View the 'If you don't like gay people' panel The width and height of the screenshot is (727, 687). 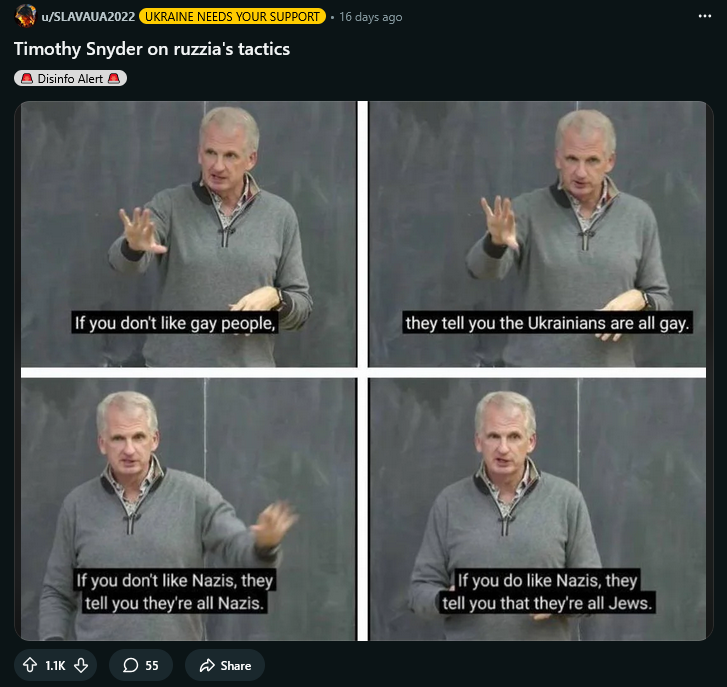pyautogui.click(x=189, y=234)
